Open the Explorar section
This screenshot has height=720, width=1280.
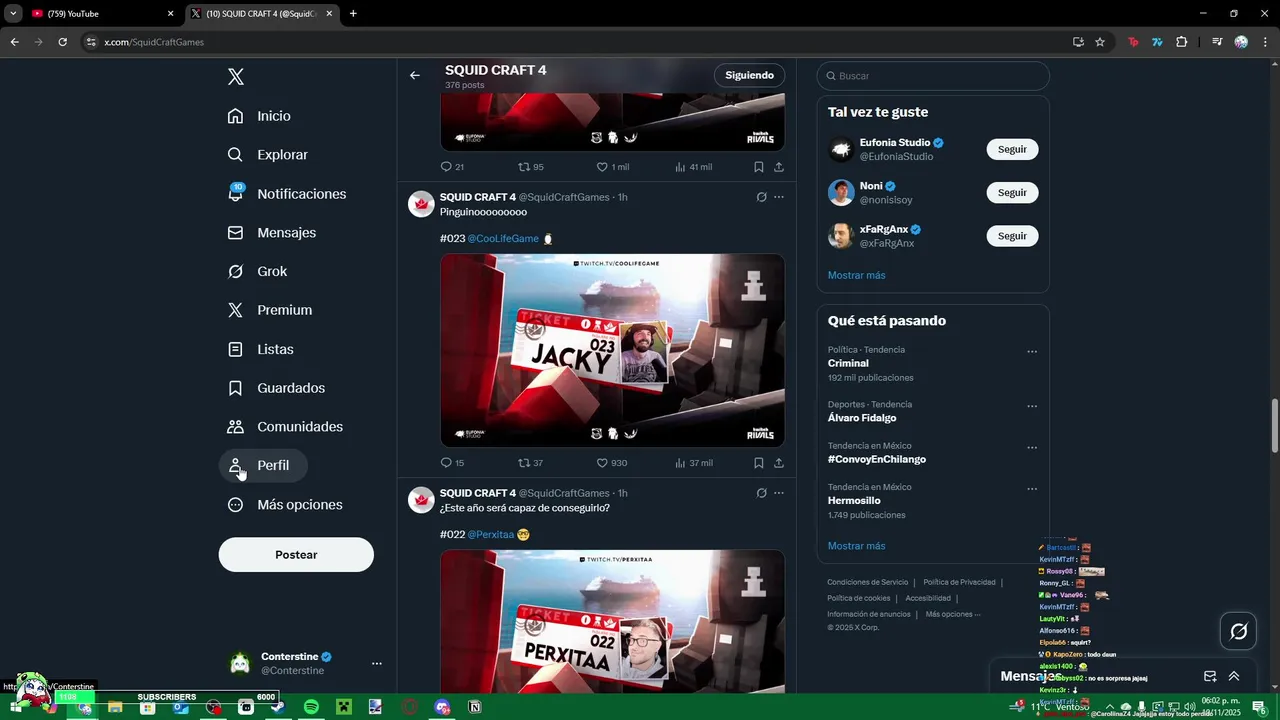click(x=268, y=155)
